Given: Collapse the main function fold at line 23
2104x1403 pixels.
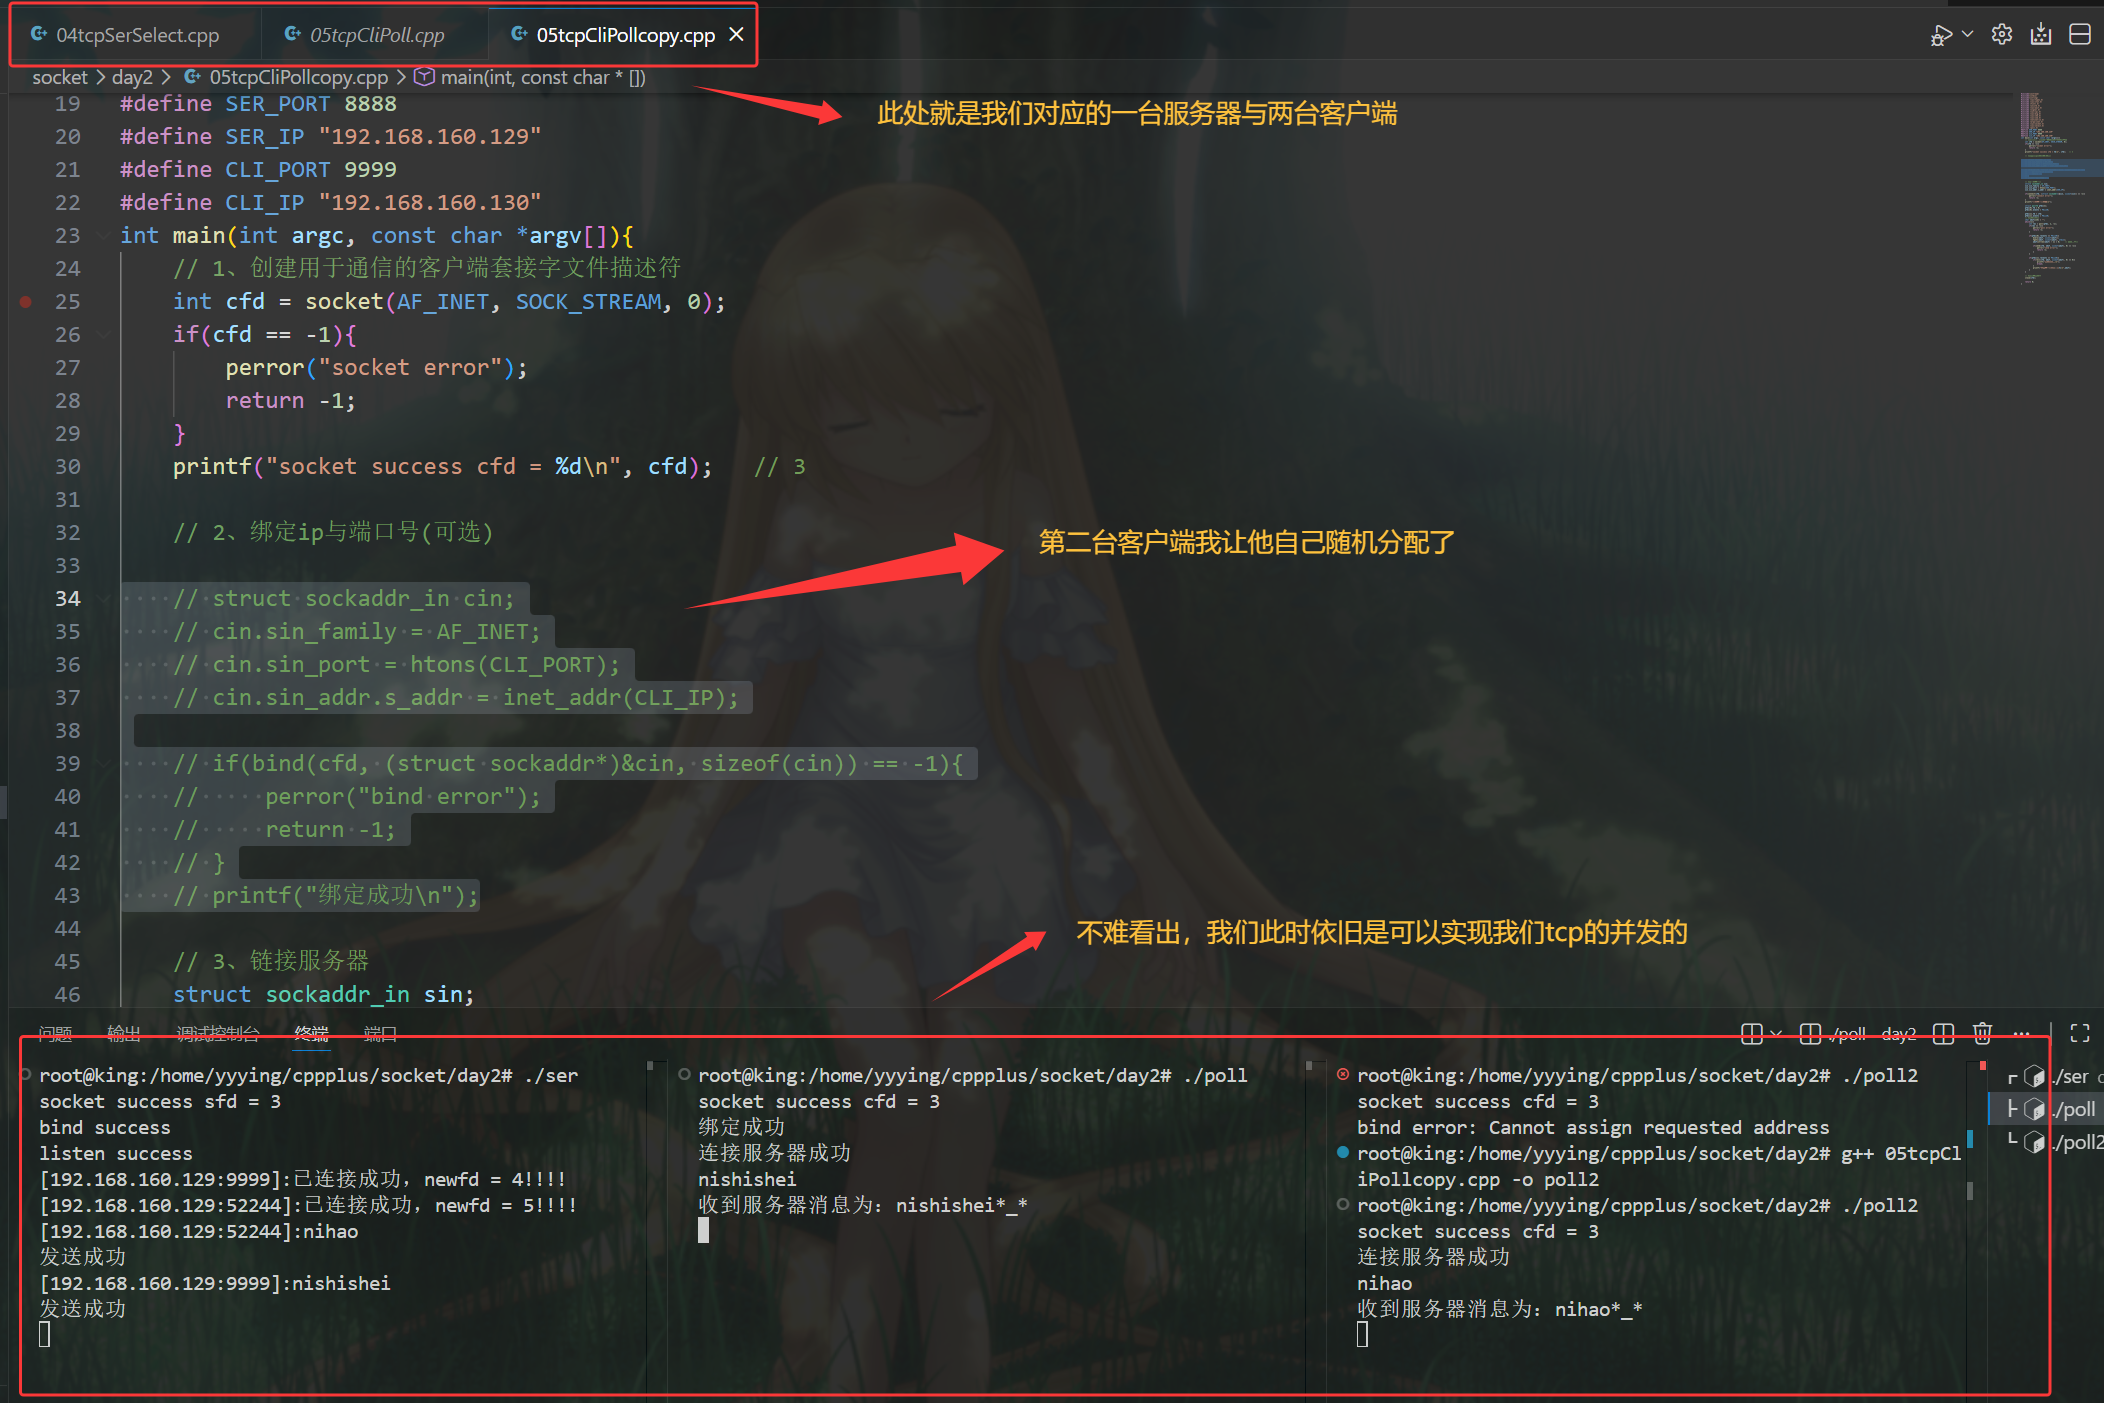Looking at the screenshot, I should coord(105,236).
